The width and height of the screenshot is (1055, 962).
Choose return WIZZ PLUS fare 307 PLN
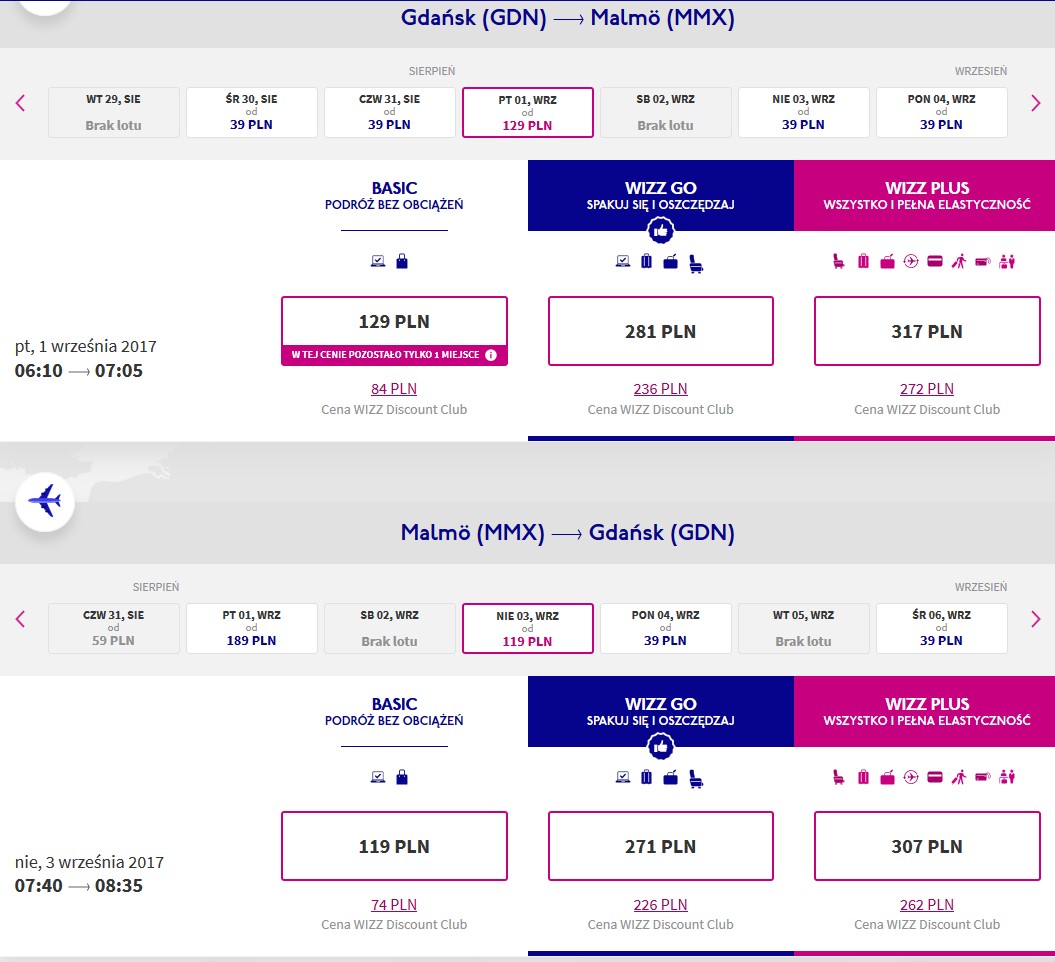927,846
